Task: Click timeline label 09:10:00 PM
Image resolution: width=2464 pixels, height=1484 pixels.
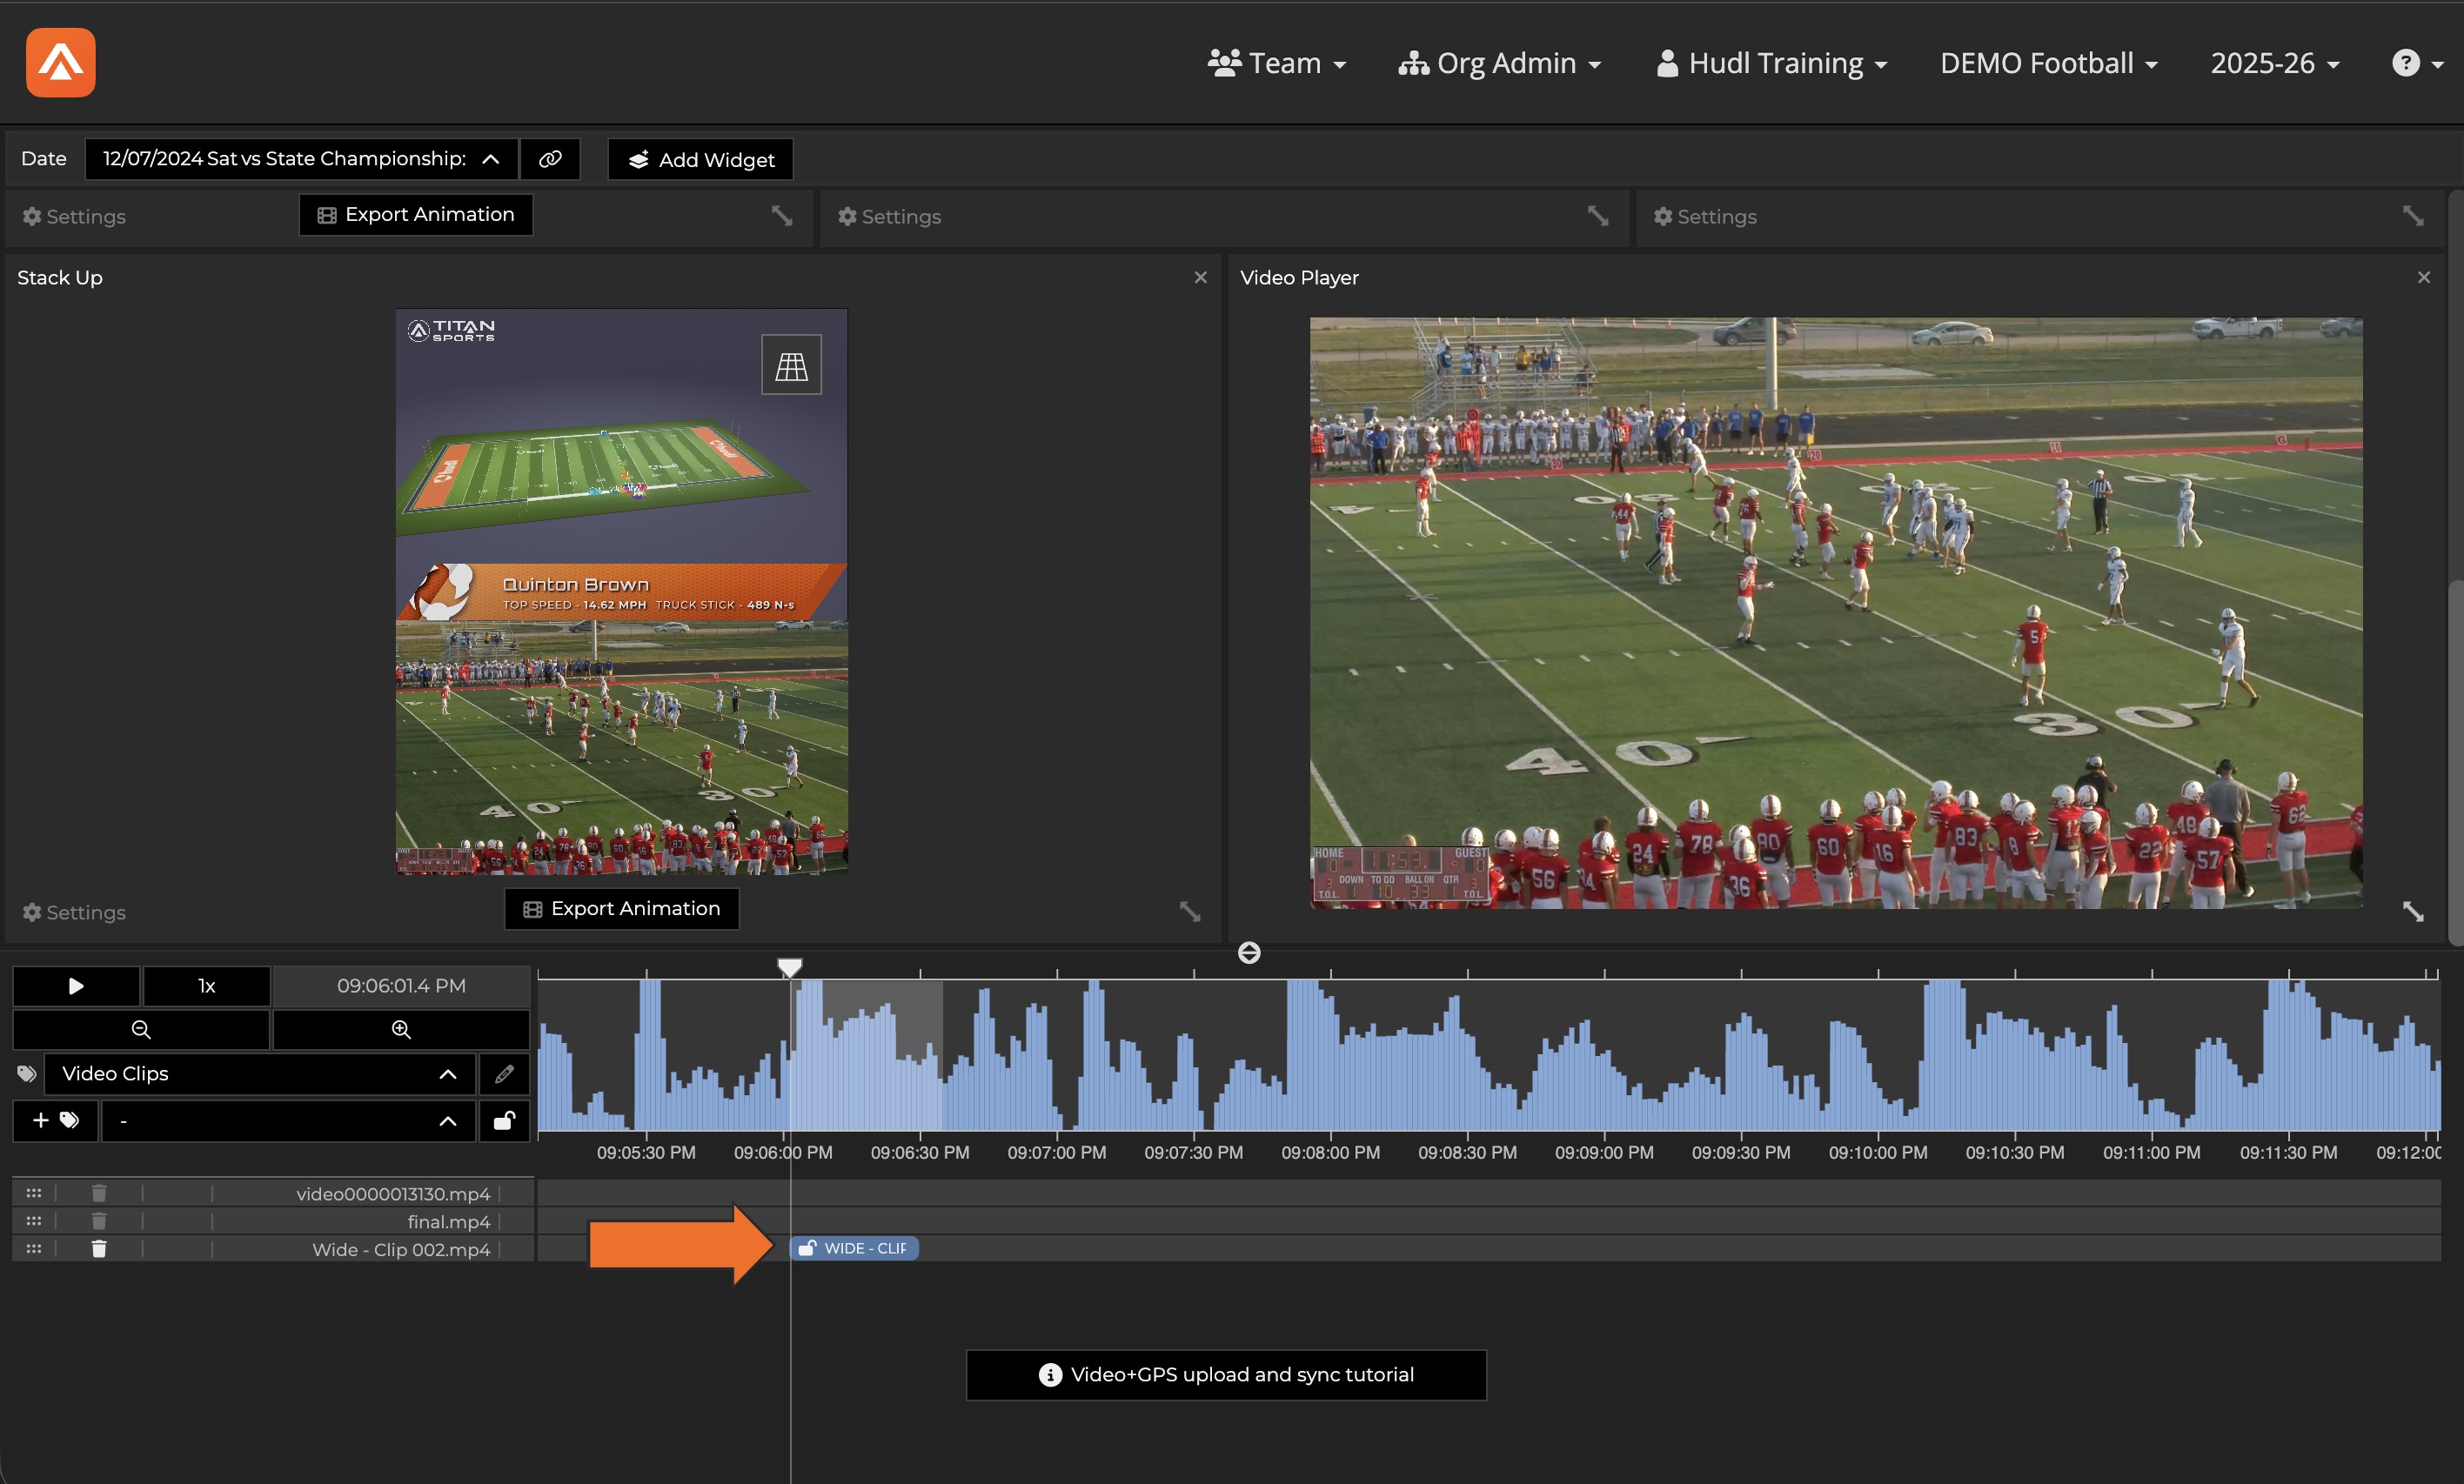Action: coord(1878,1152)
